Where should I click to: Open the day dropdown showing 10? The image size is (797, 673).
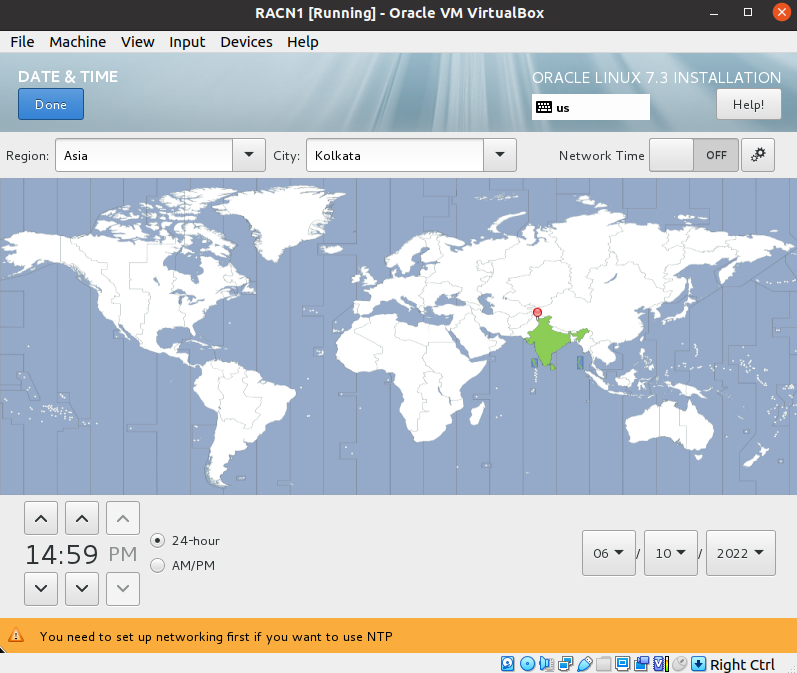(670, 553)
